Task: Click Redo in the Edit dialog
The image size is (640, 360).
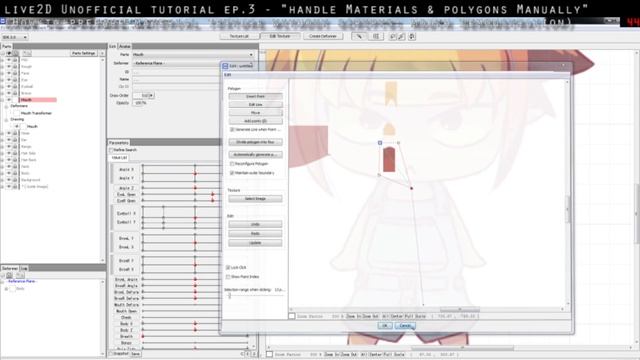Action: point(255,233)
